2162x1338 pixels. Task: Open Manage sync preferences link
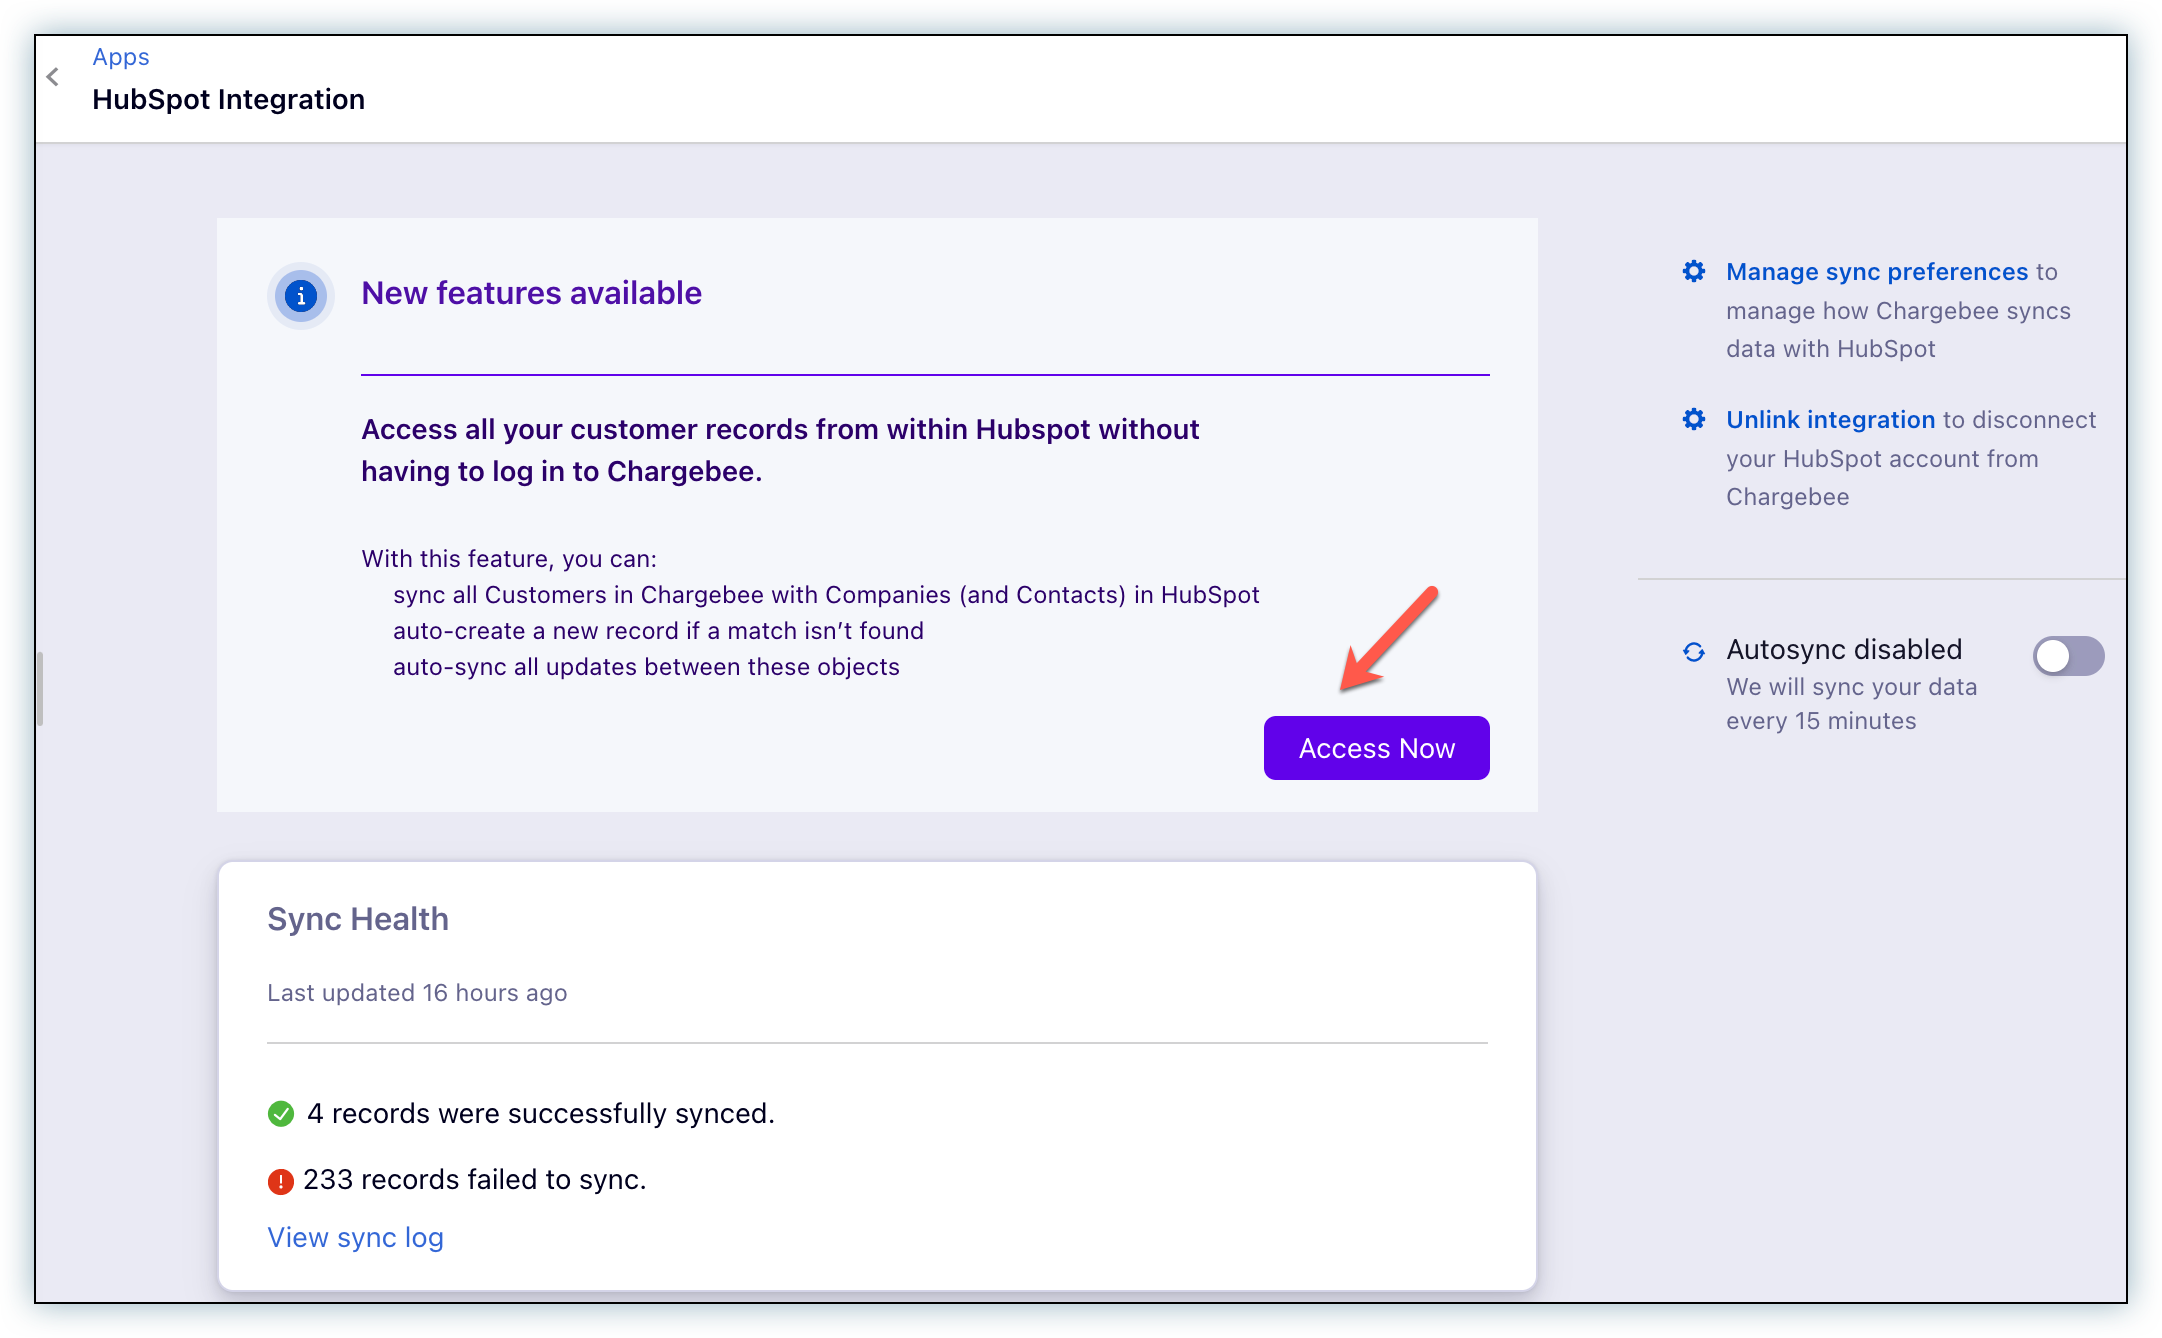click(x=1876, y=272)
